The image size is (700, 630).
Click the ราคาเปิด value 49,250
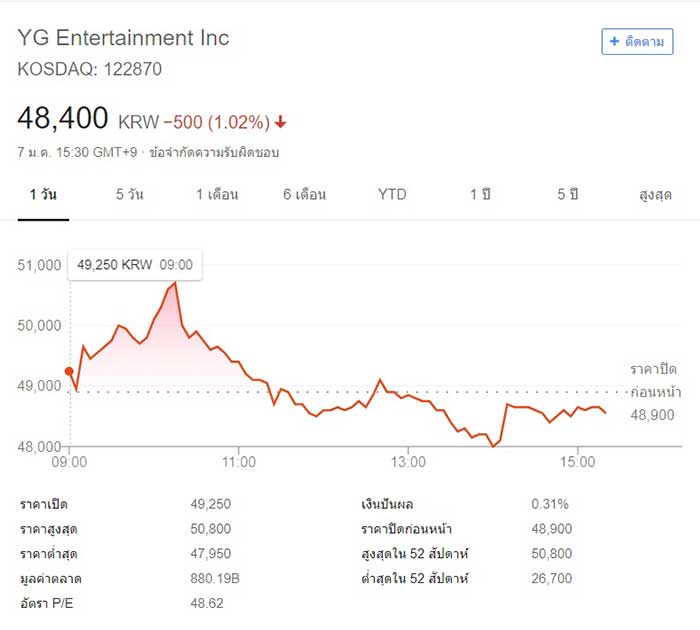coord(211,504)
